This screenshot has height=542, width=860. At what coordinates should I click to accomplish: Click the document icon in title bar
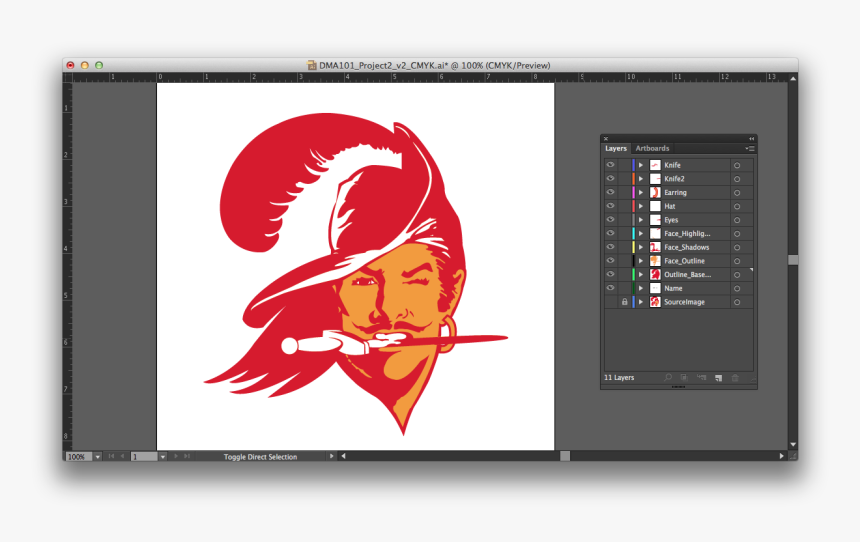[312, 65]
